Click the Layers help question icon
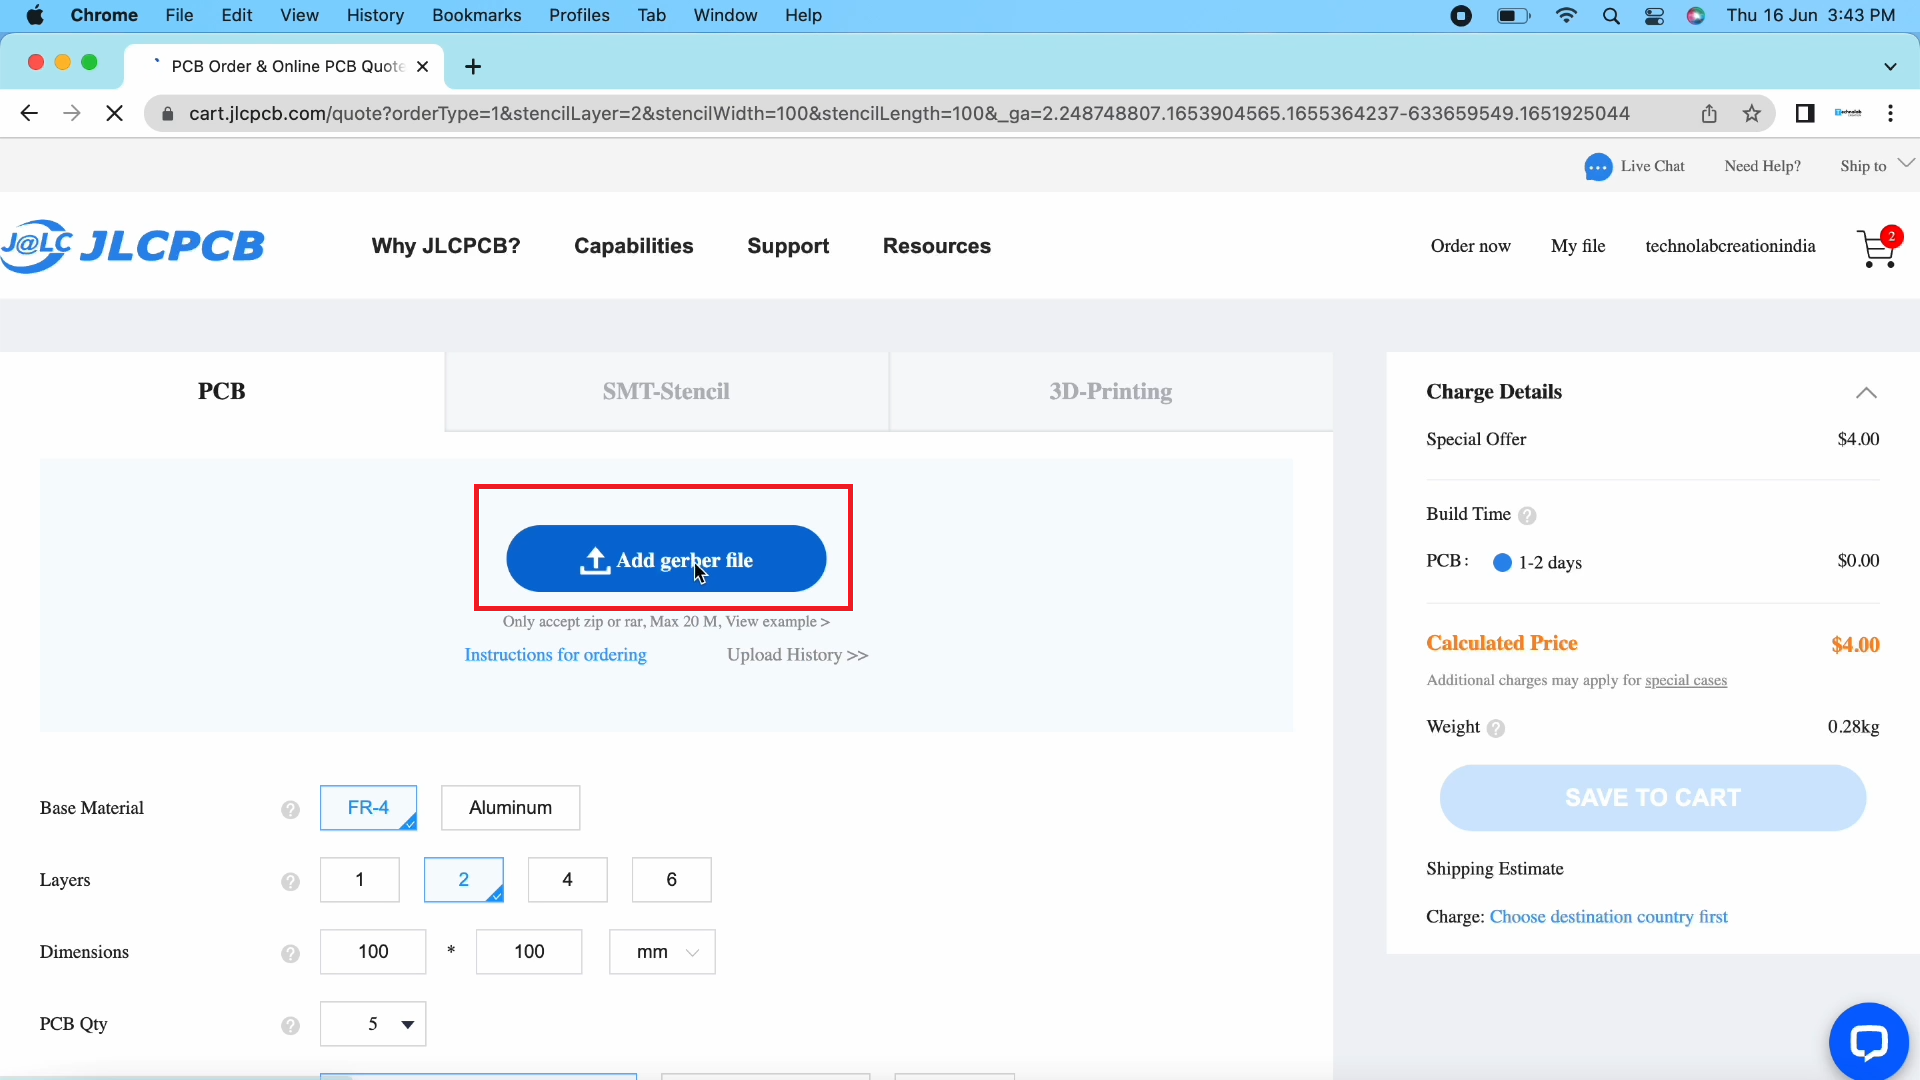This screenshot has width=1920, height=1080. coord(290,881)
